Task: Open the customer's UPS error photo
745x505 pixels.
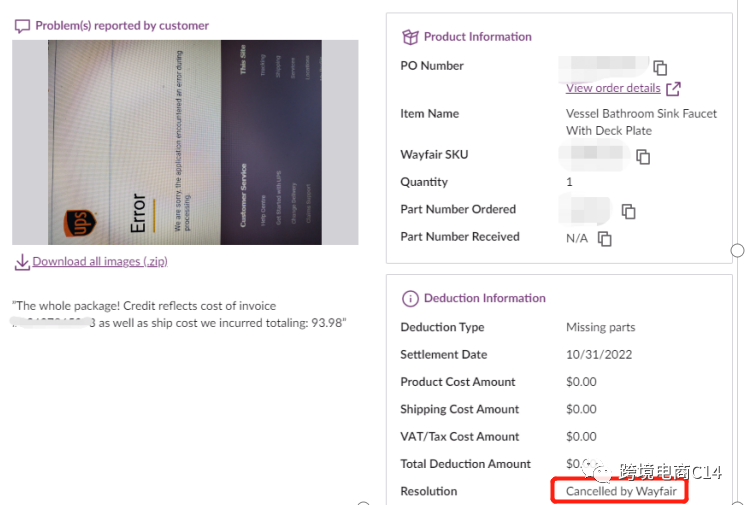Action: pyautogui.click(x=185, y=142)
